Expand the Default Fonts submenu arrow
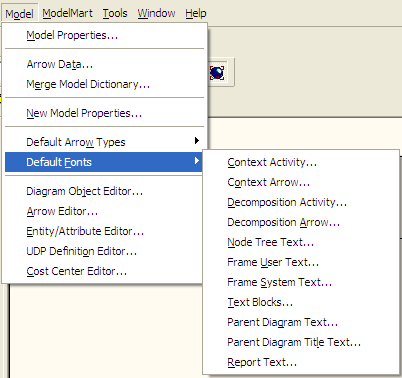 (x=197, y=161)
